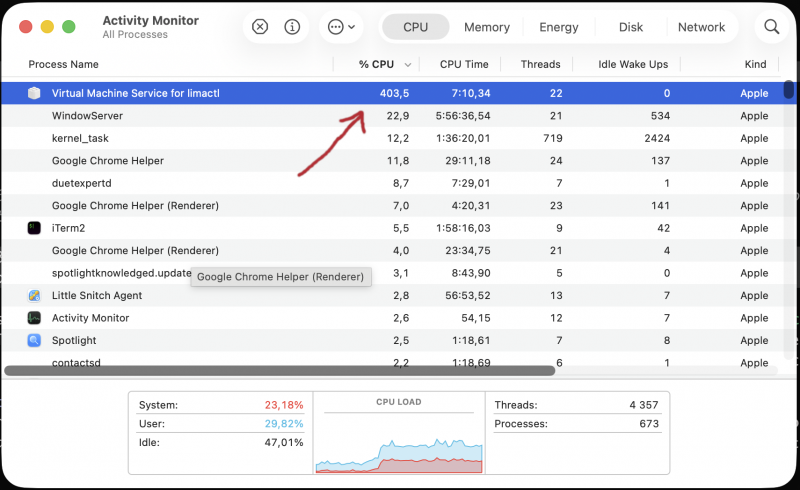800x490 pixels.
Task: Click the Activity Monitor window title
Action: 151,20
